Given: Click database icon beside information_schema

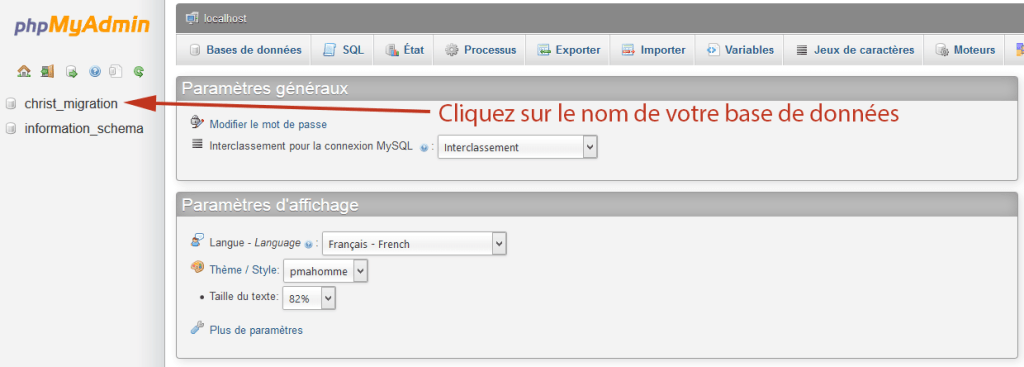Looking at the screenshot, I should coord(10,129).
